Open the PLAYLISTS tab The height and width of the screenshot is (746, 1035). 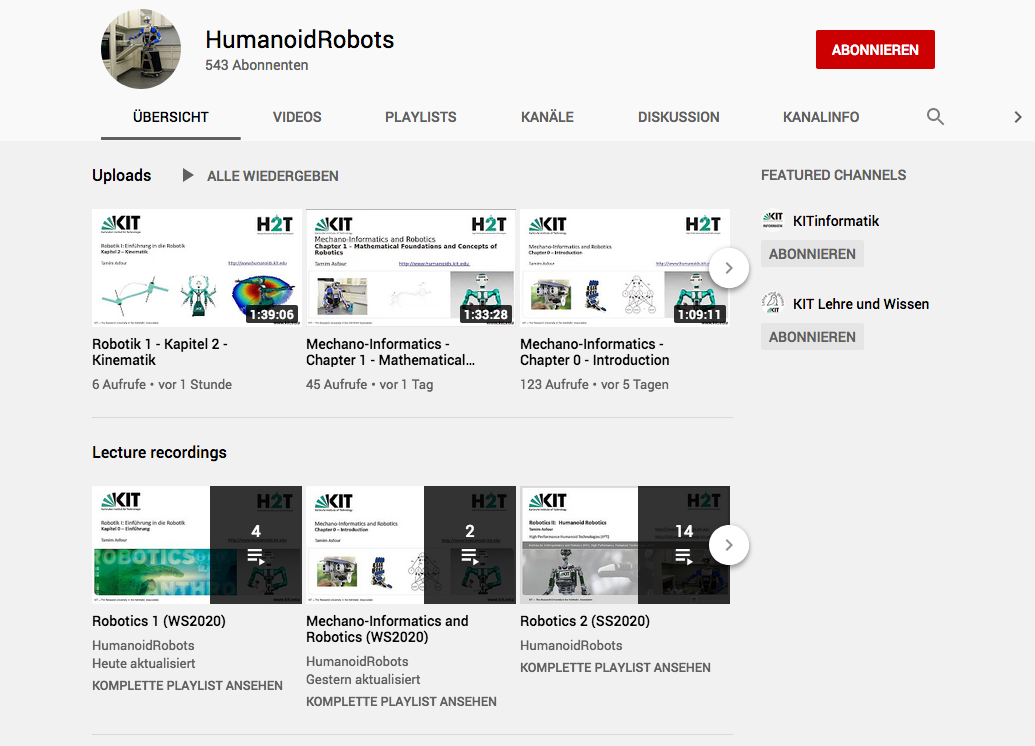[420, 117]
